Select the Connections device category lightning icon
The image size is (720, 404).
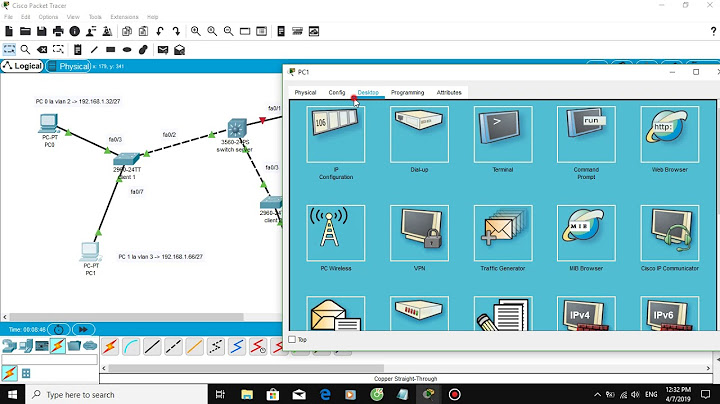click(x=57, y=346)
